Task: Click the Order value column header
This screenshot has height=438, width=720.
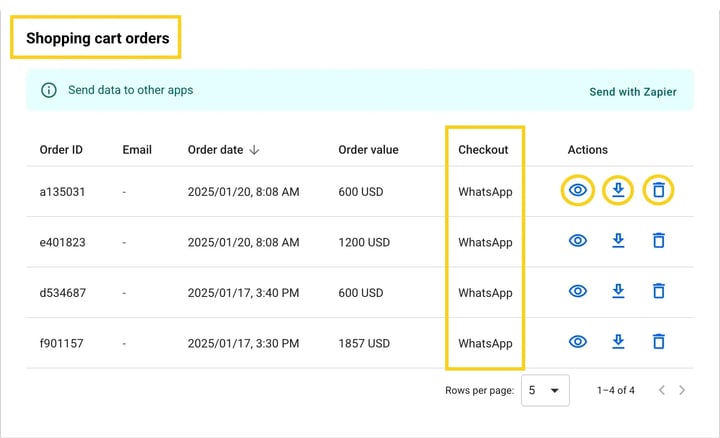Action: click(368, 150)
